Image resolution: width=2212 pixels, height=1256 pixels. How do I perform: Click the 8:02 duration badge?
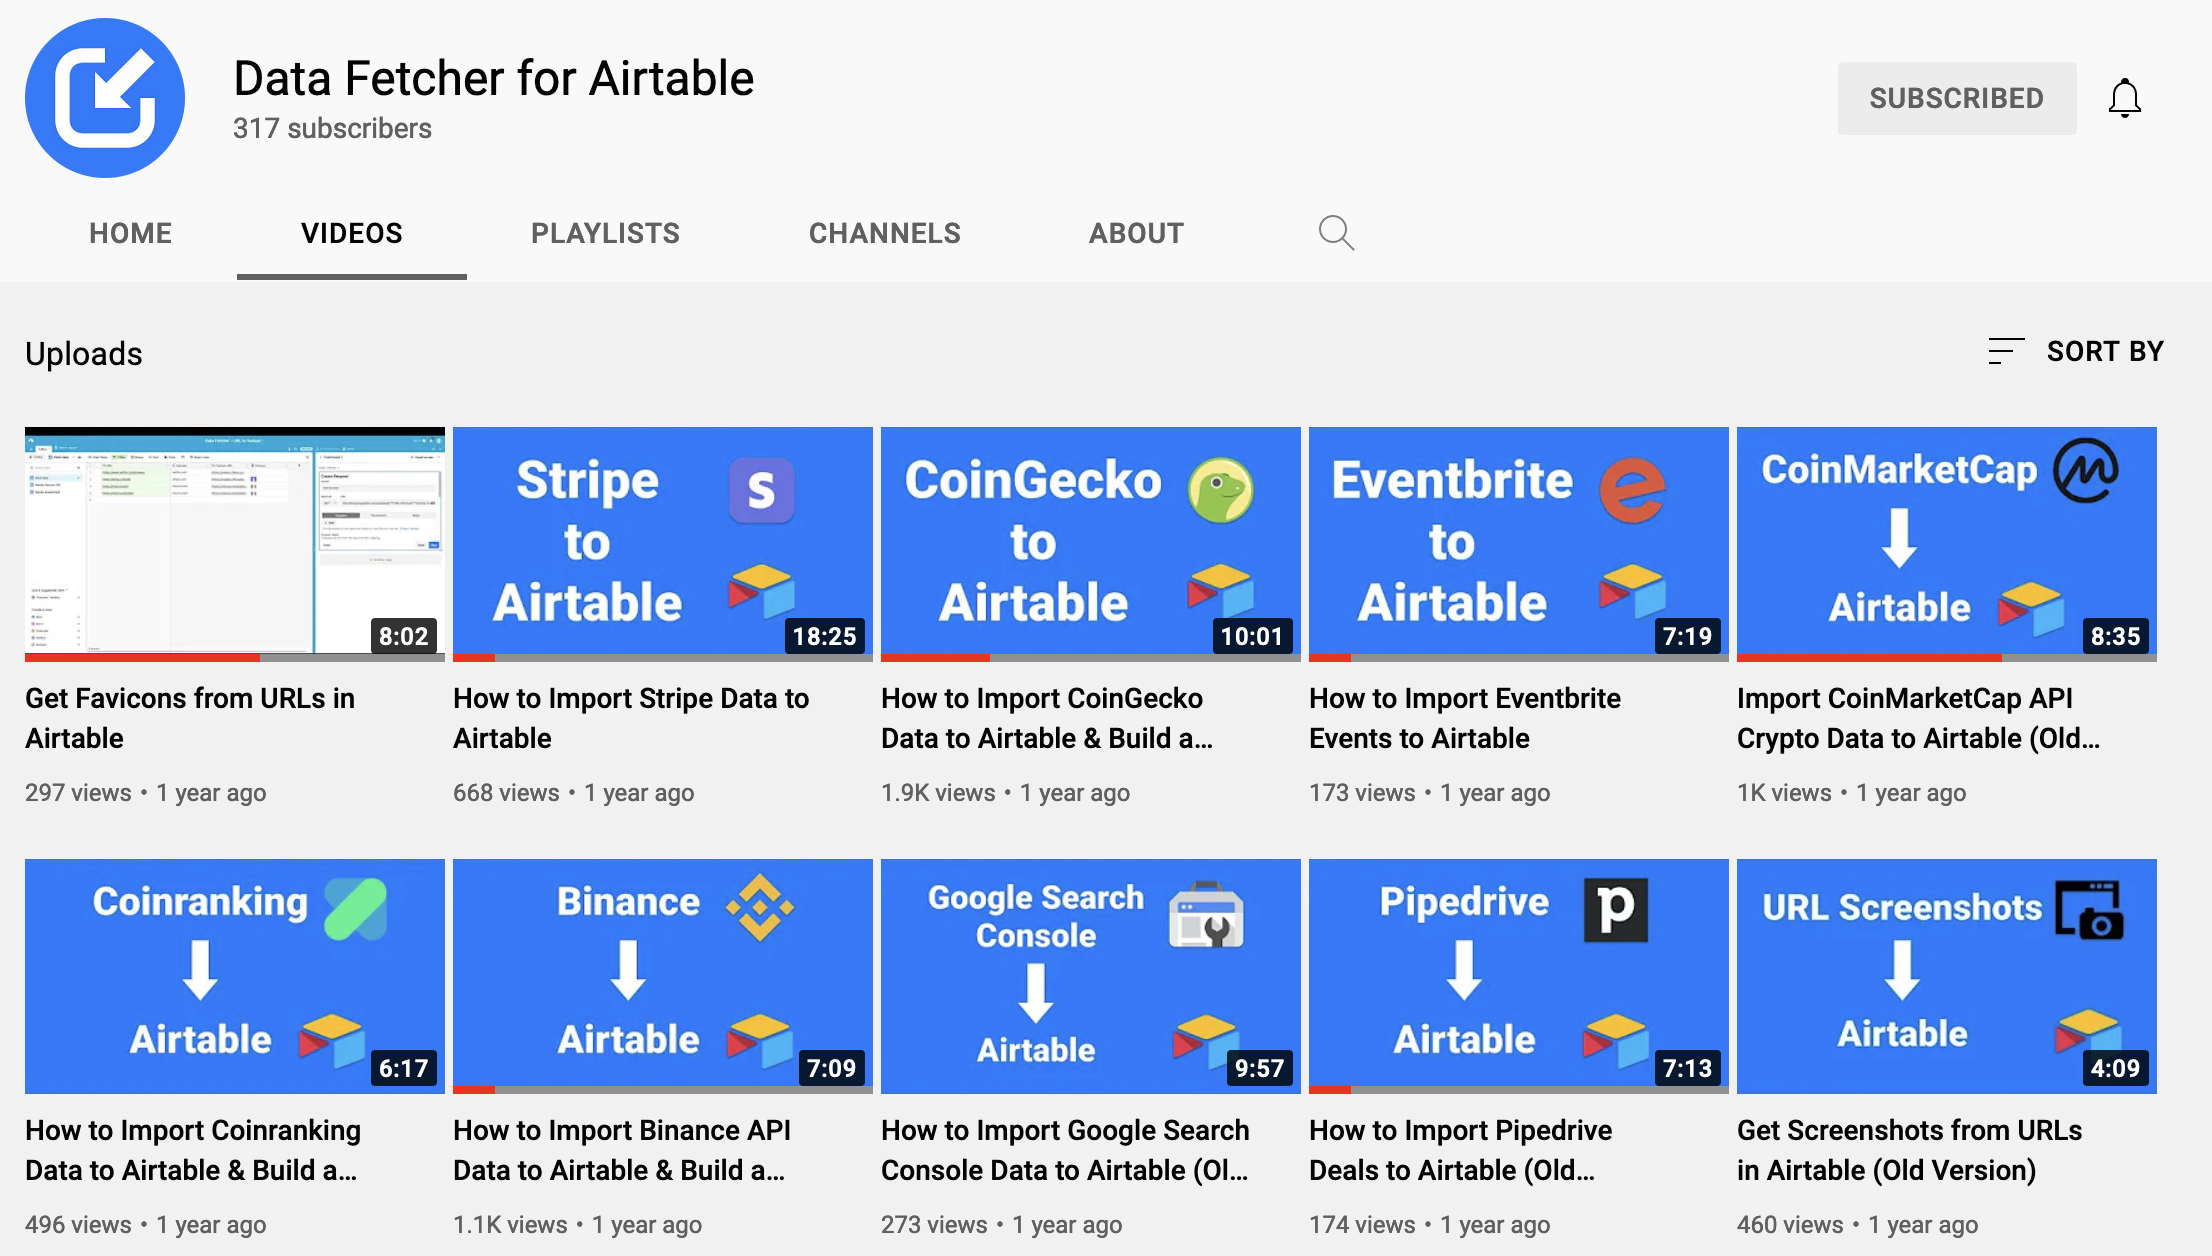tap(403, 636)
